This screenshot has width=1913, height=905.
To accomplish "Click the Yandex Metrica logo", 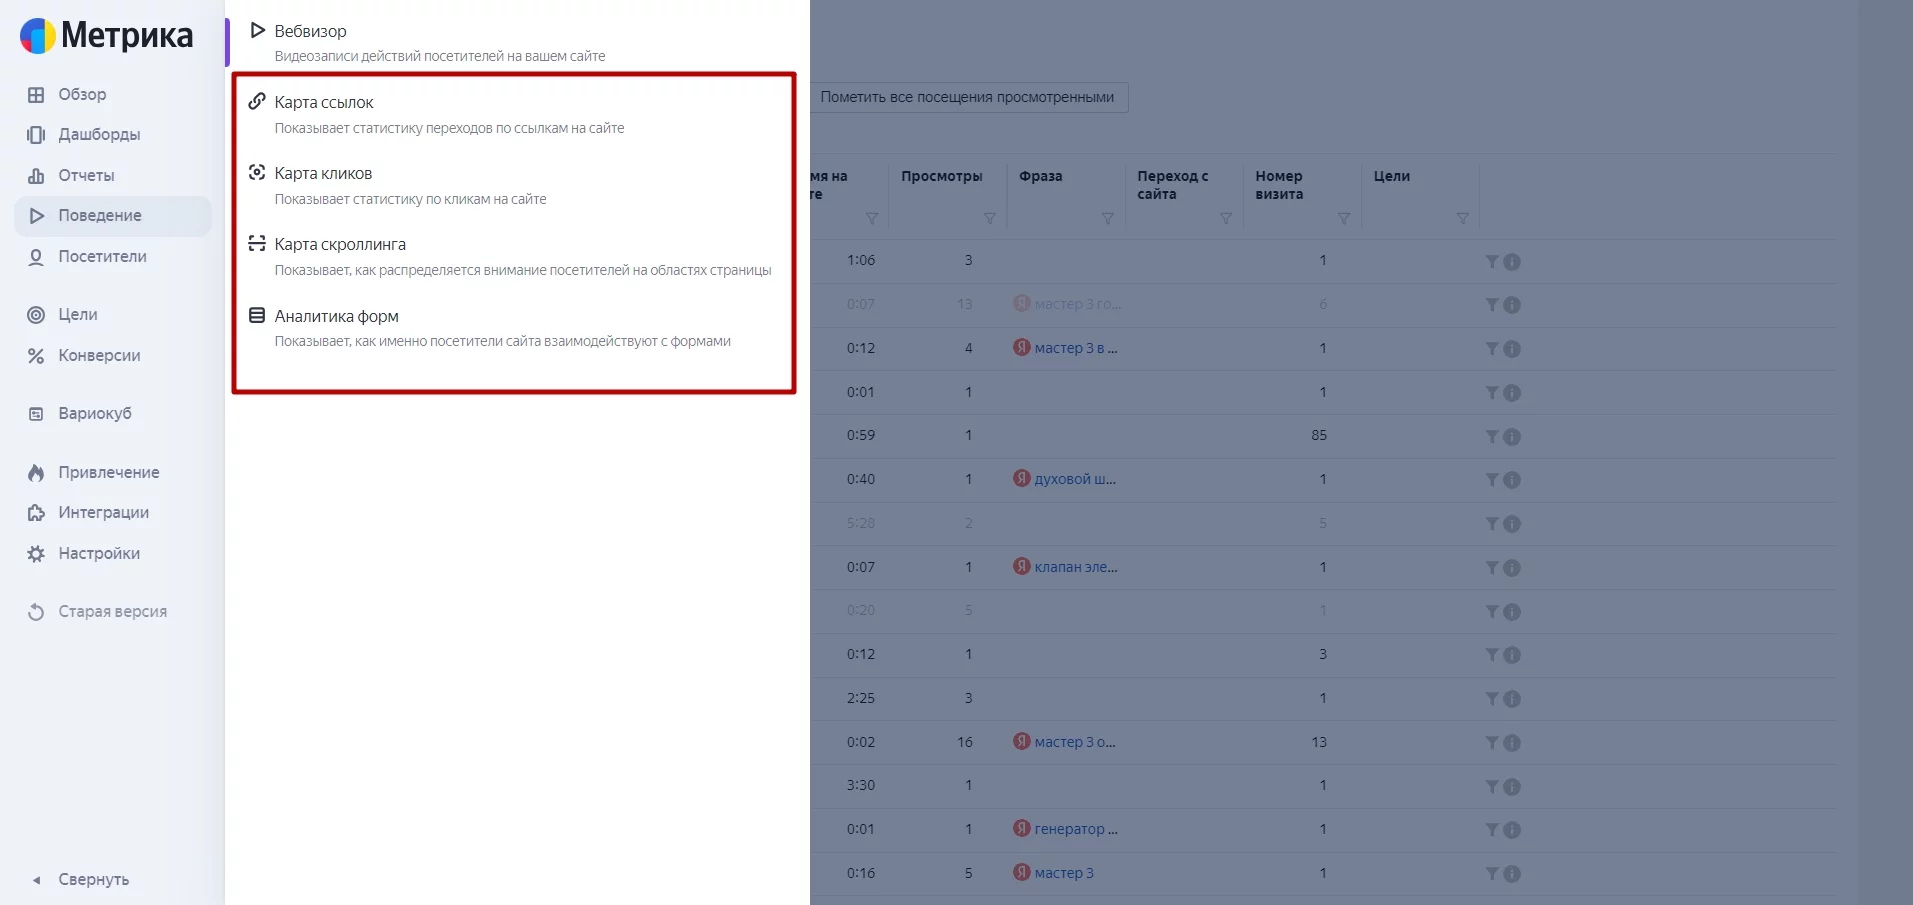I will 106,35.
